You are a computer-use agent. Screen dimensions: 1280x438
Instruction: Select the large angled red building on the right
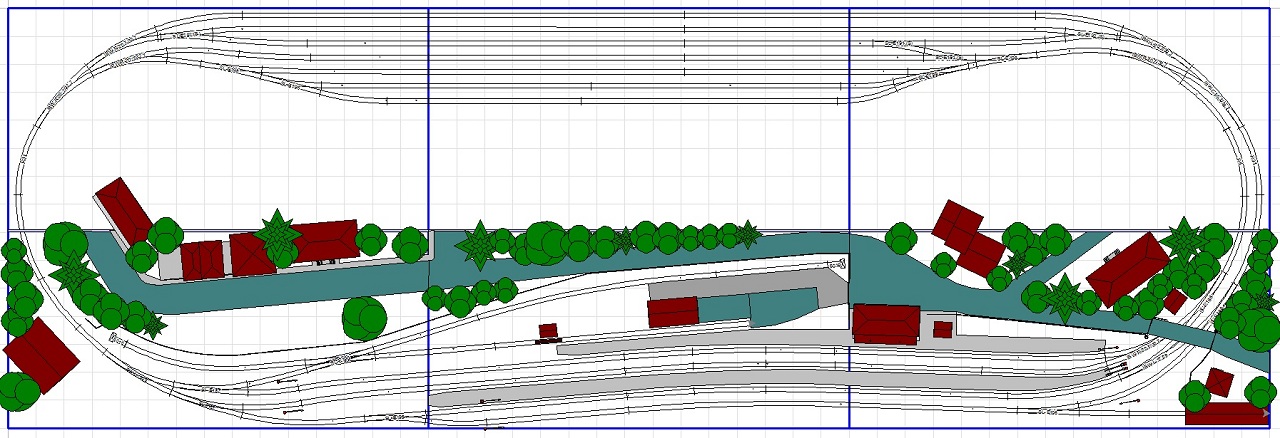point(1128,269)
